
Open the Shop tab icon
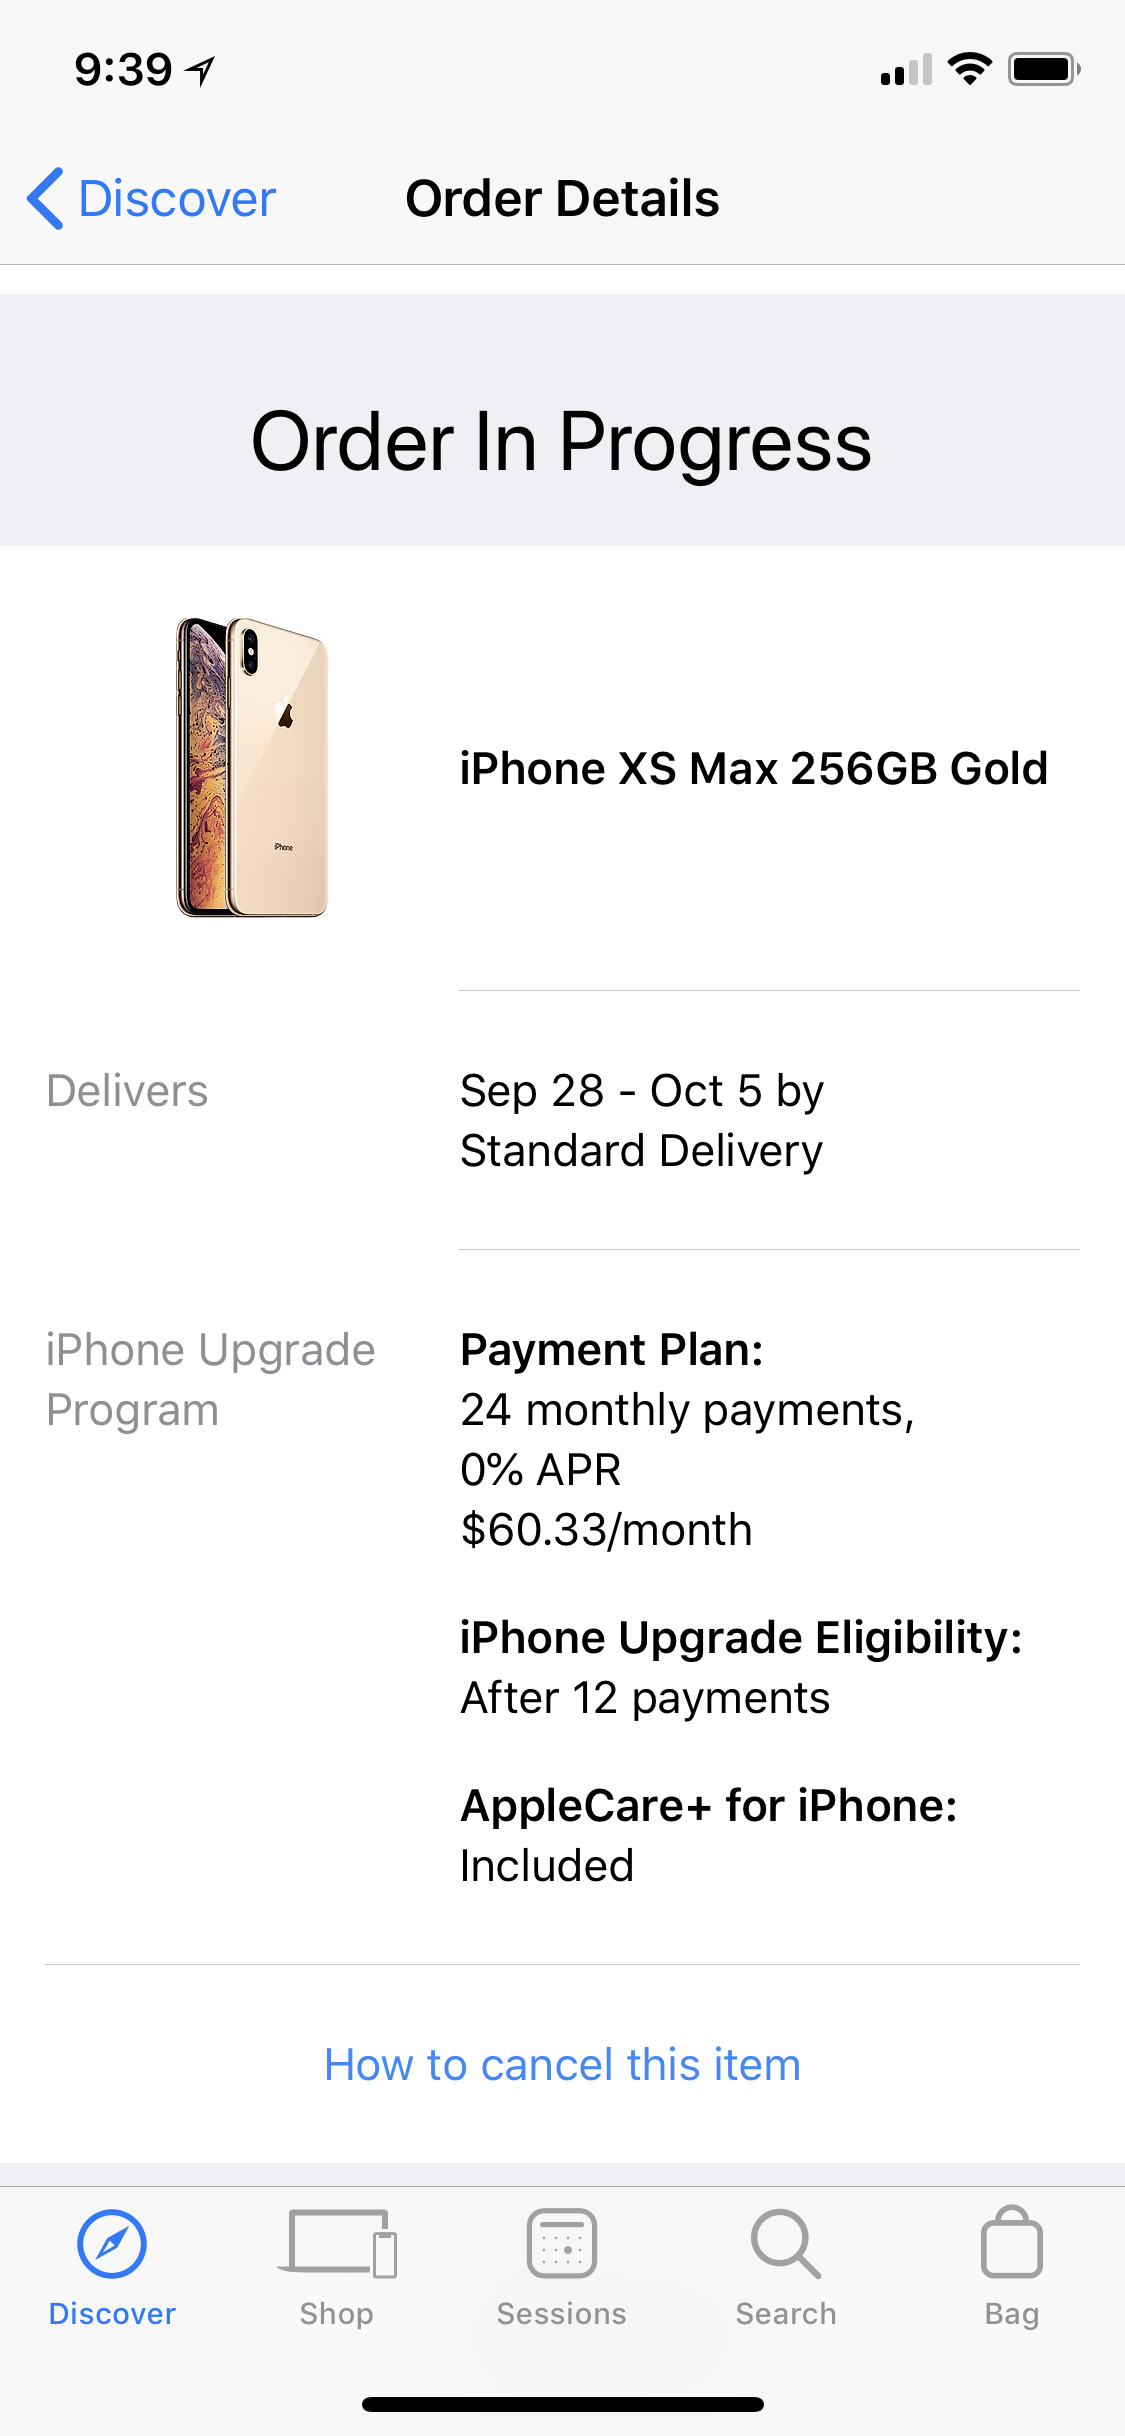(337, 2244)
